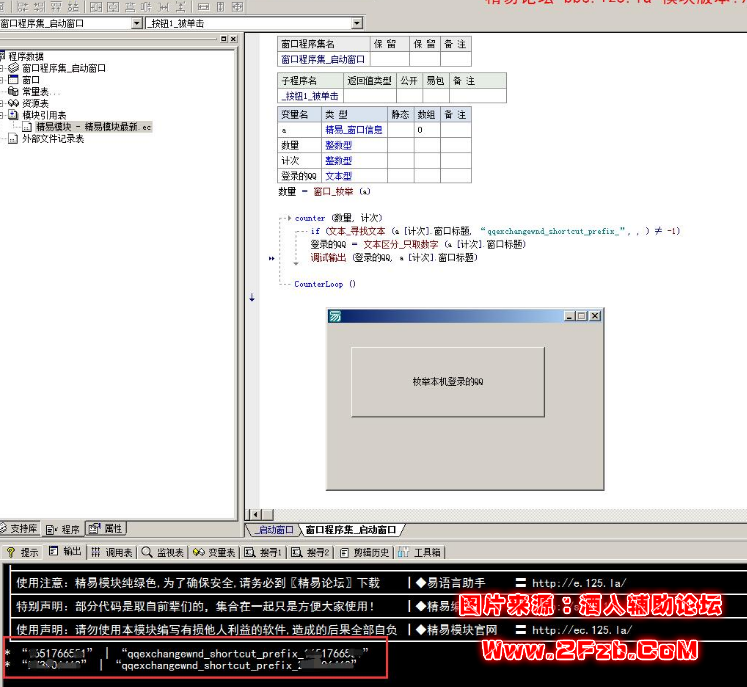Switch to the 属性 properties tab

coord(106,528)
